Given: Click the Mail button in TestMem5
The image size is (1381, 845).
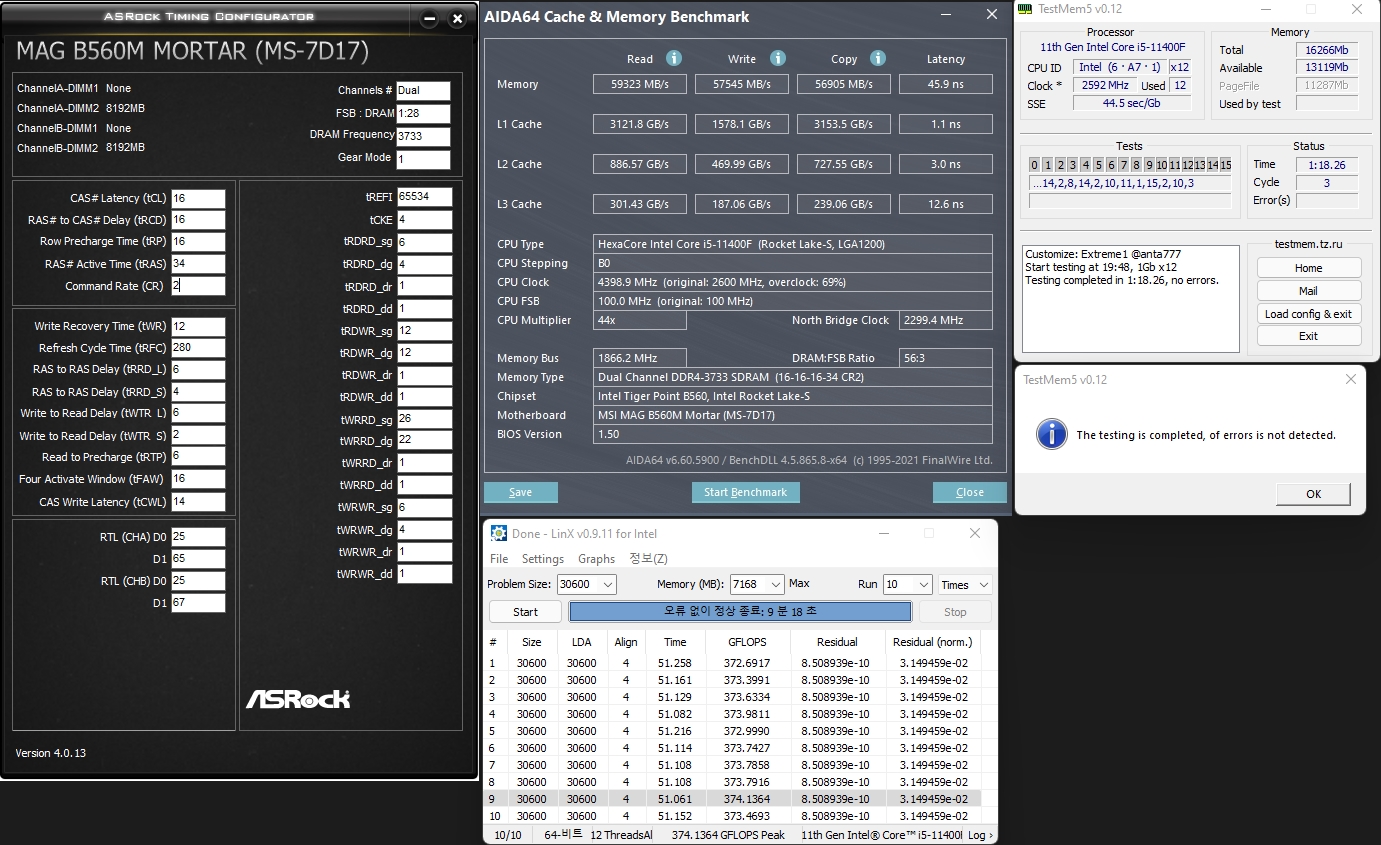Looking at the screenshot, I should [x=1309, y=291].
